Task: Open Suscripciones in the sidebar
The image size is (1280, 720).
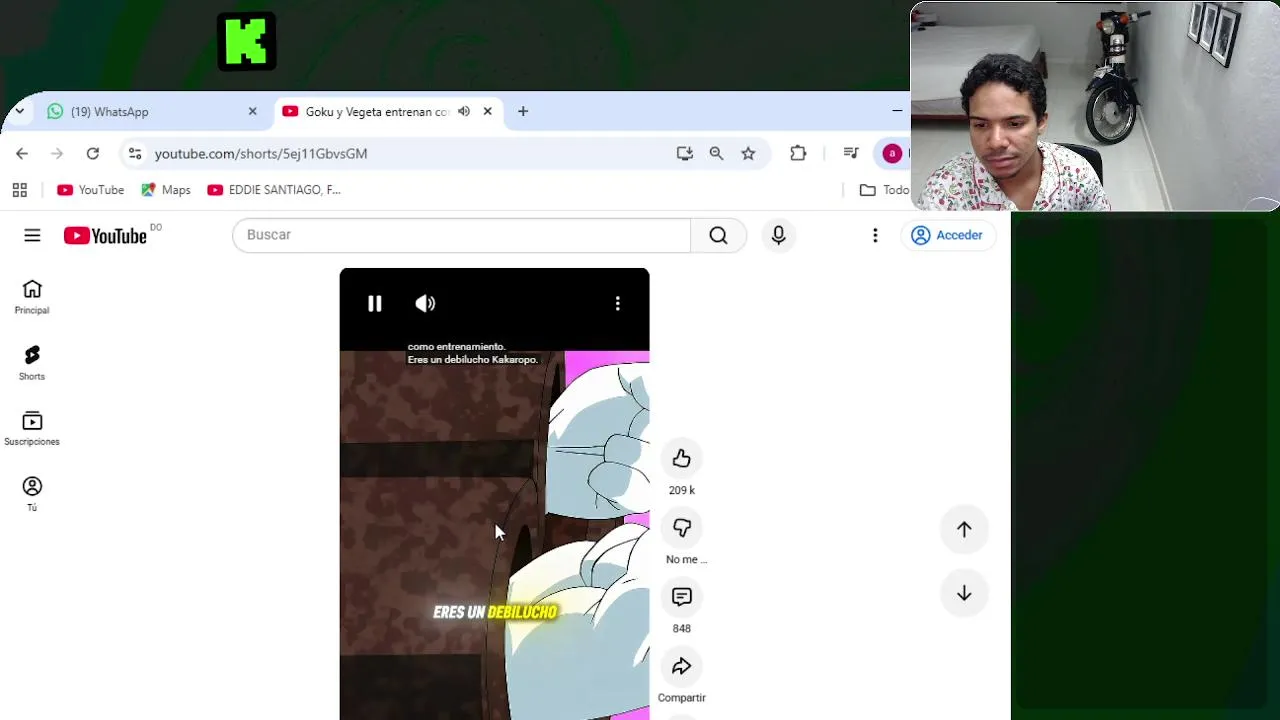Action: 32,429
